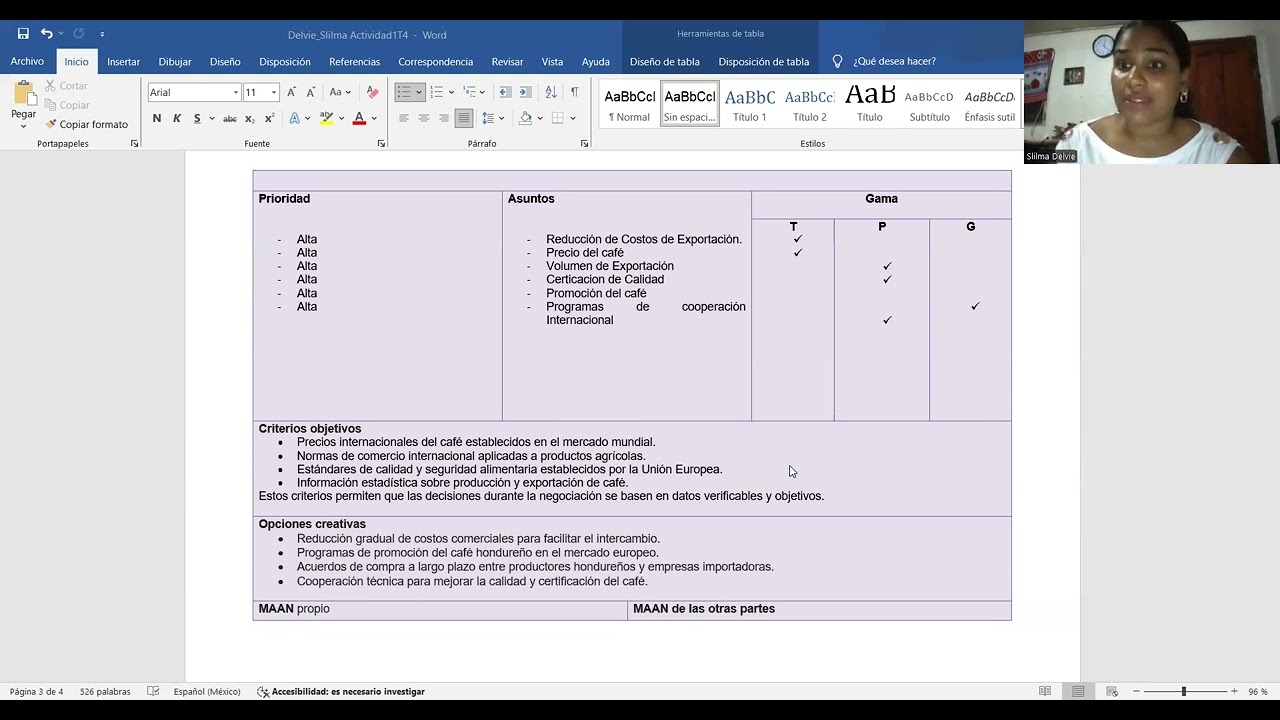This screenshot has width=1280, height=720.
Task: Open the change case Aa dropdown
Action: (x=340, y=92)
